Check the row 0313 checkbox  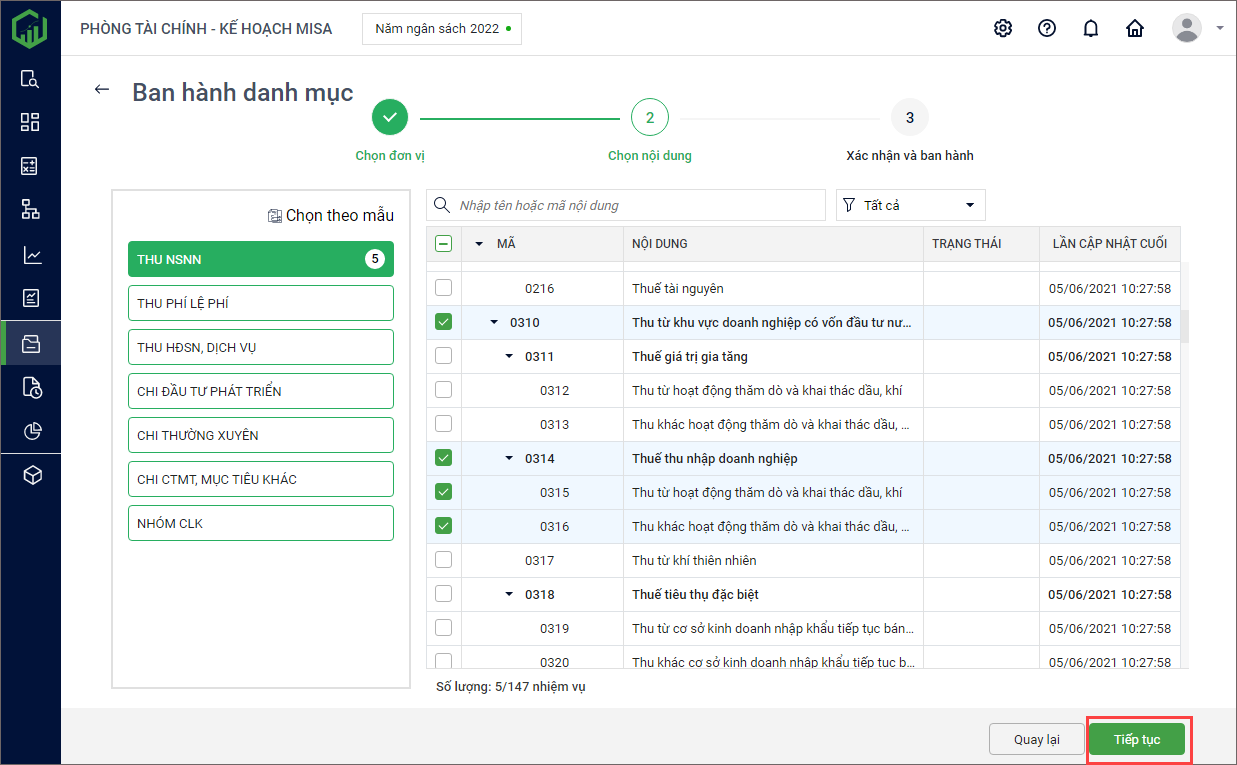[444, 424]
